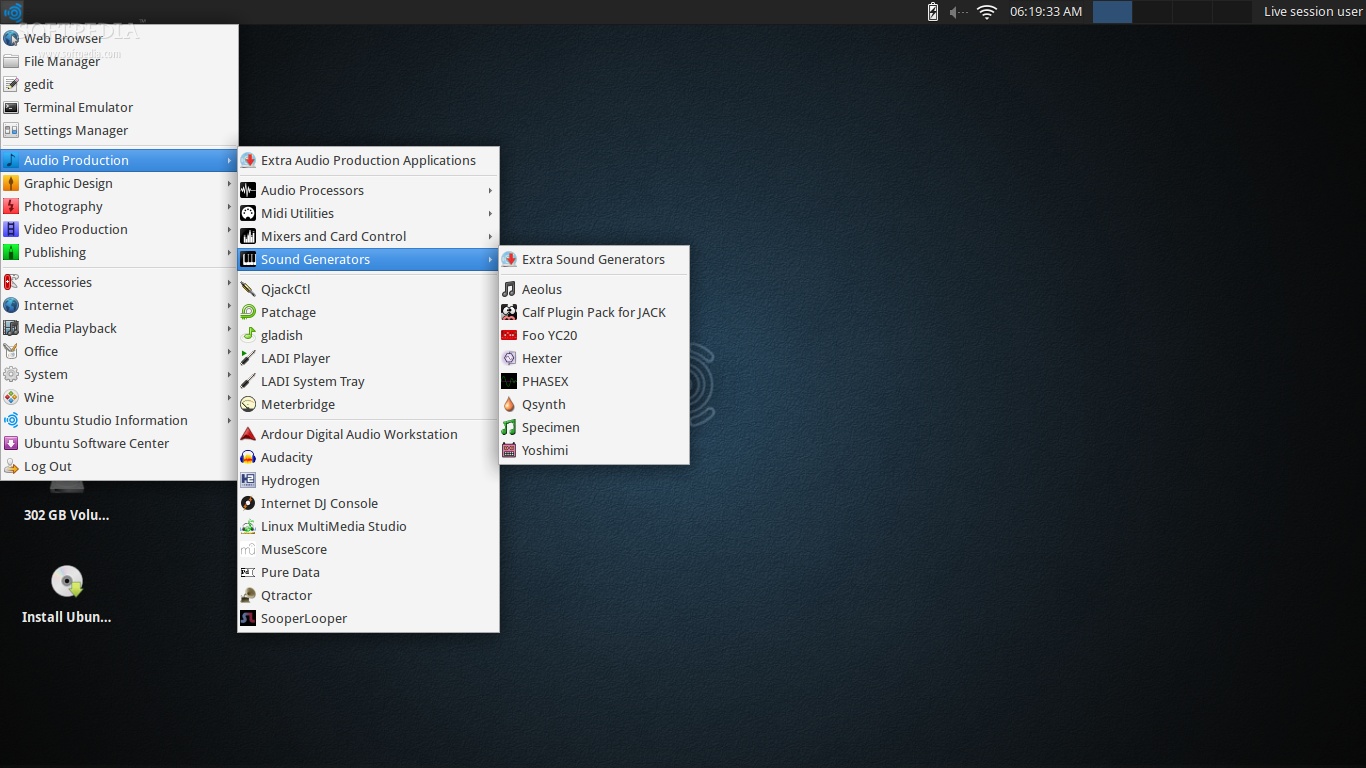1366x768 pixels.
Task: Expand the Publishing submenu arrow
Action: [x=229, y=252]
